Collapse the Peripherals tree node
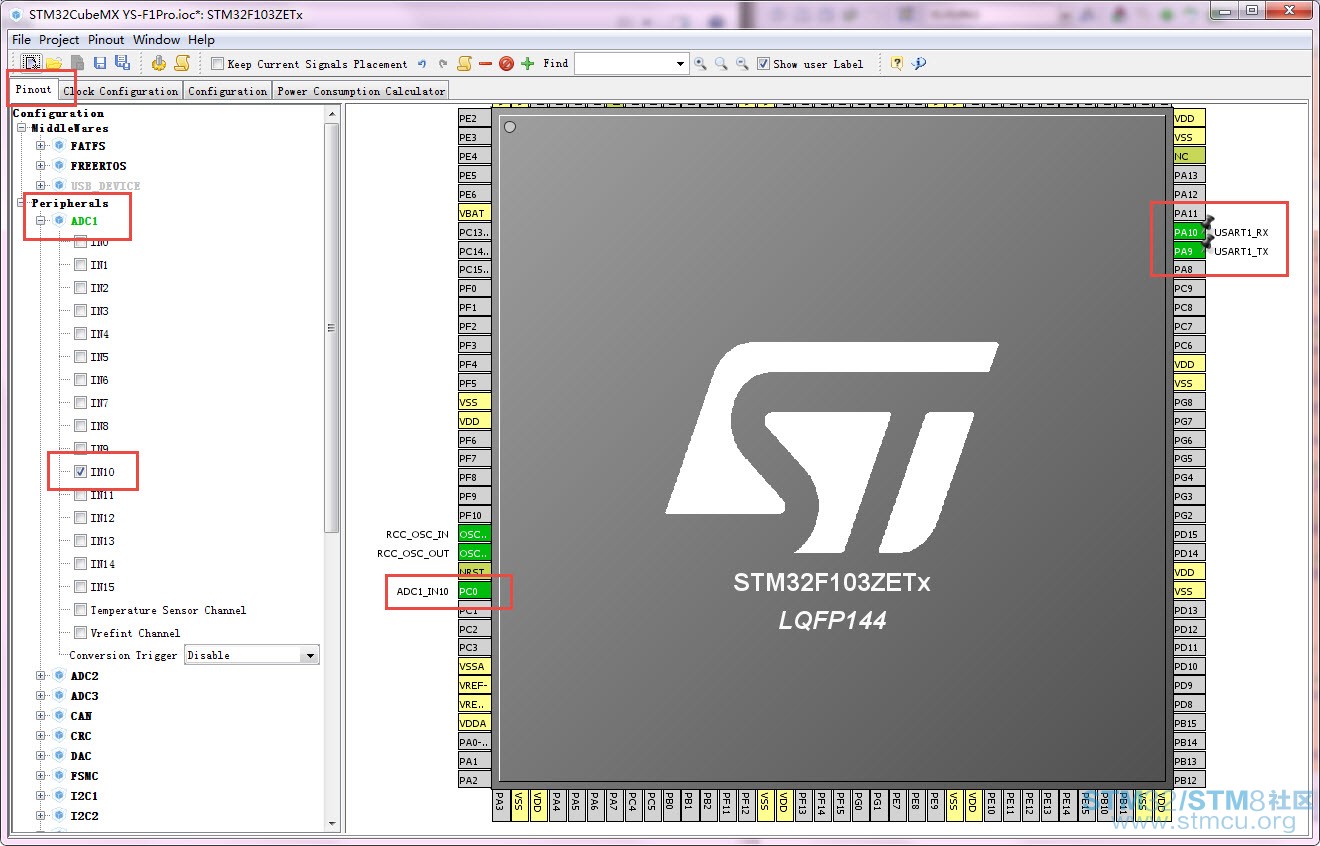The height and width of the screenshot is (846, 1320). [21, 203]
